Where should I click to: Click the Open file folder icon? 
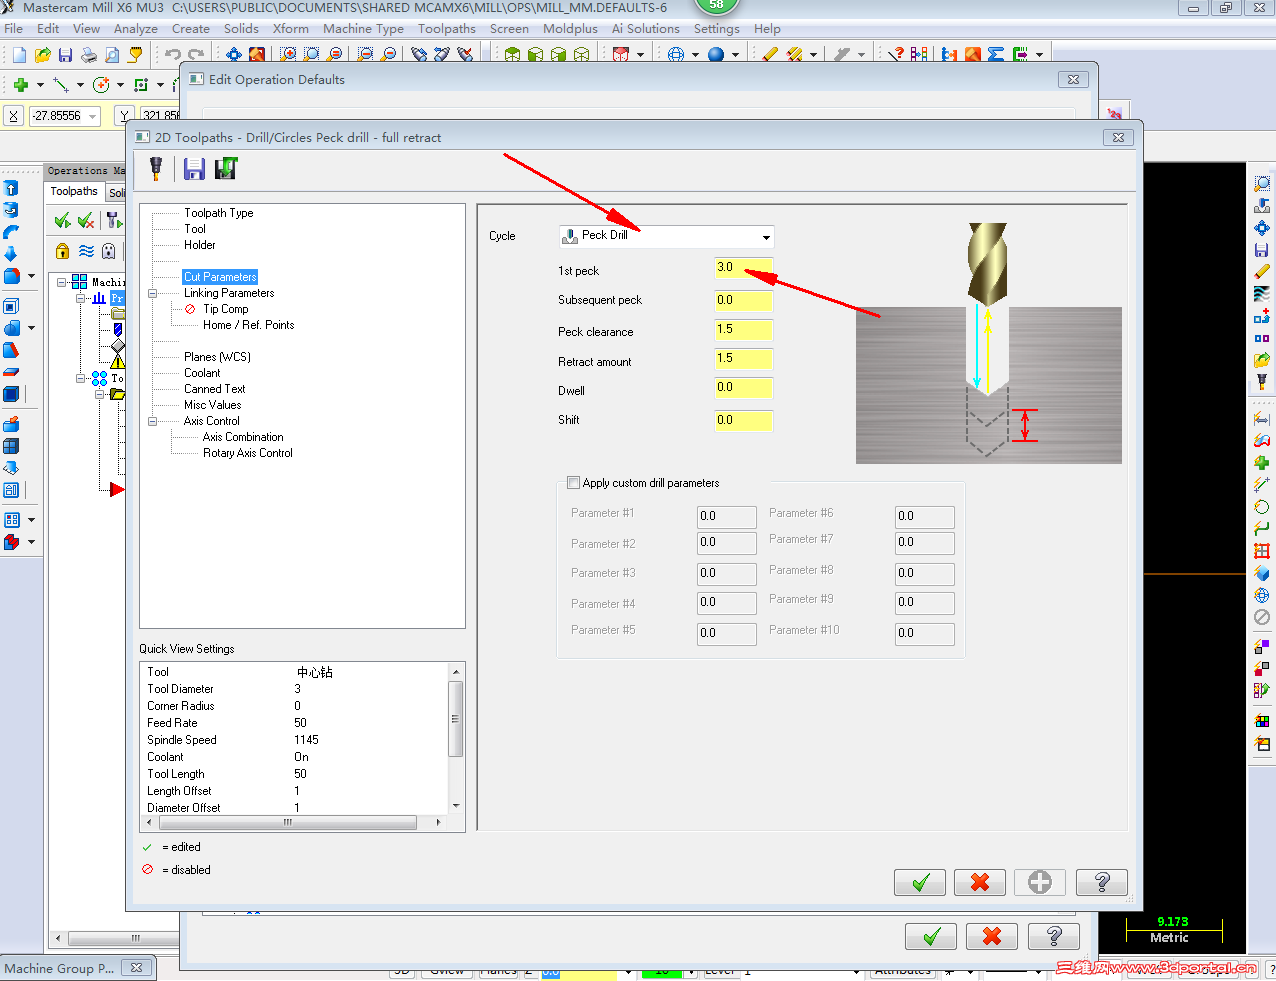(43, 54)
